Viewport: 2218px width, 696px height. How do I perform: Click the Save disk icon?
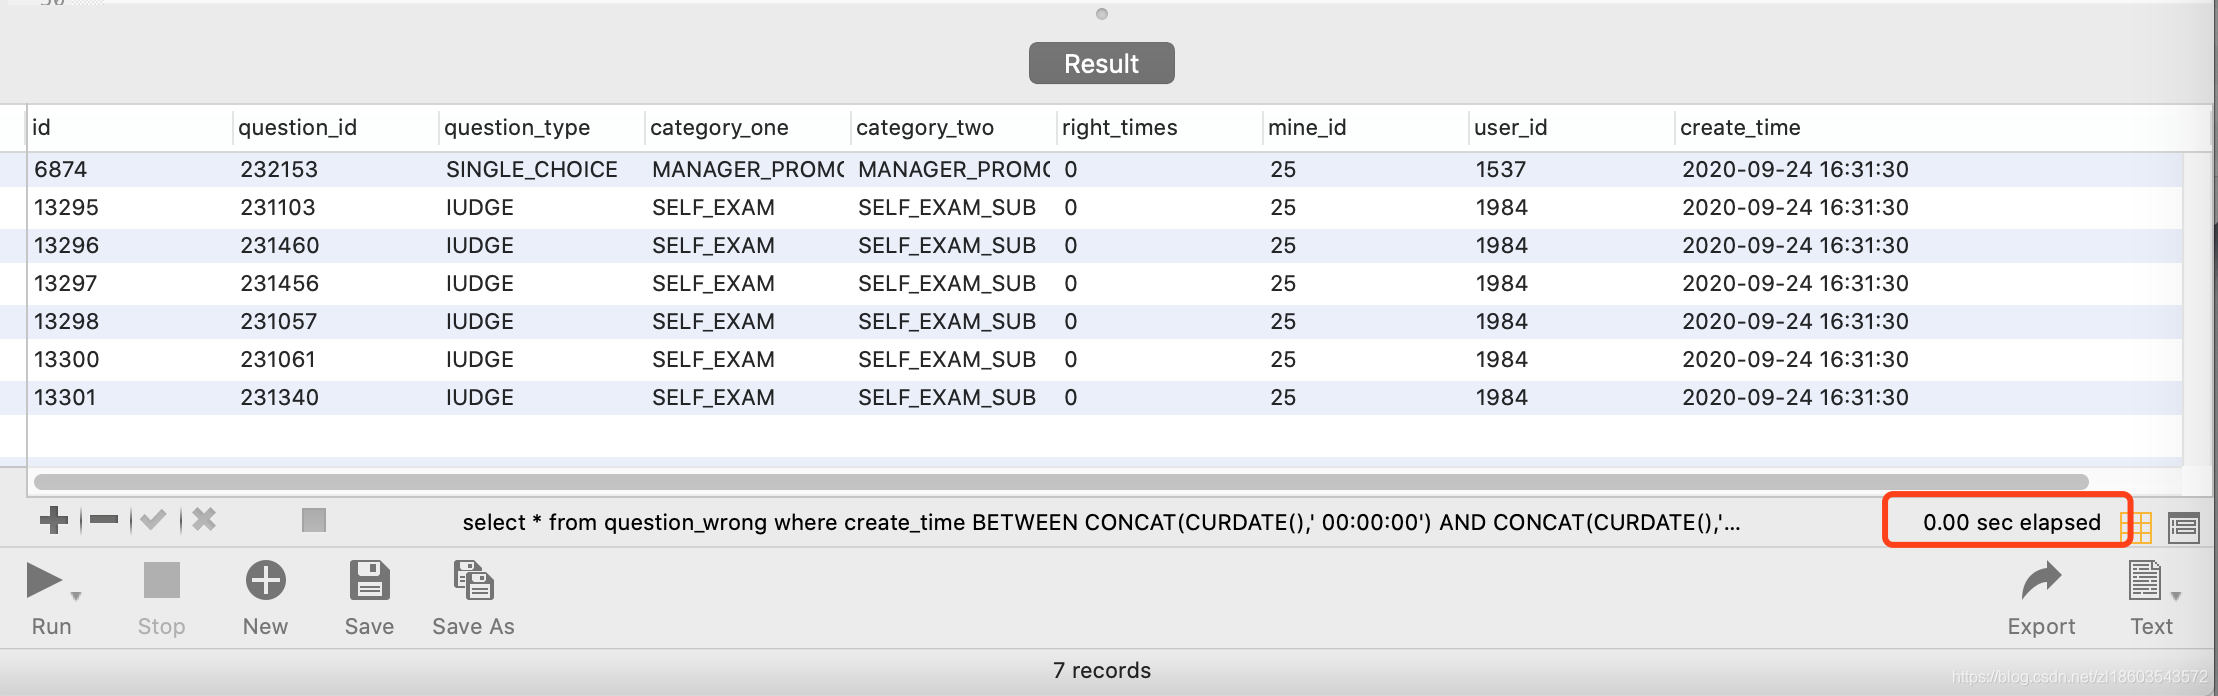coord(369,580)
